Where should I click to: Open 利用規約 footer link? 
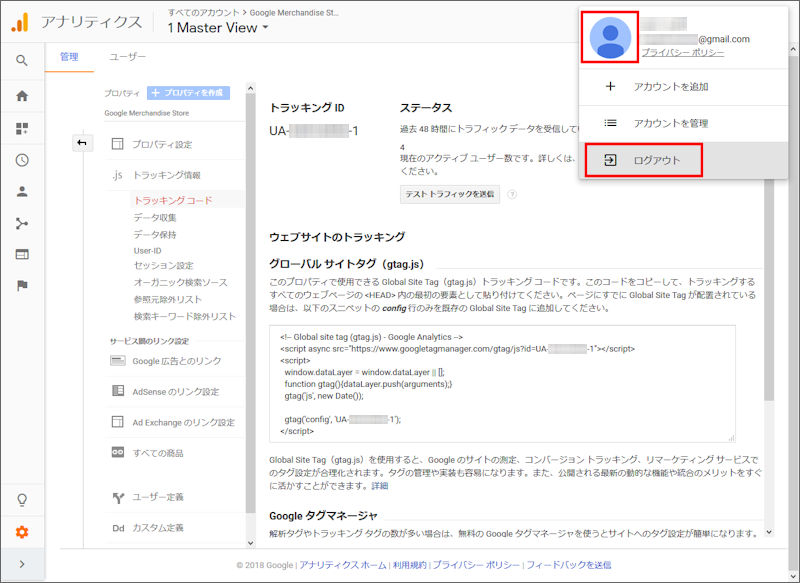click(x=409, y=565)
